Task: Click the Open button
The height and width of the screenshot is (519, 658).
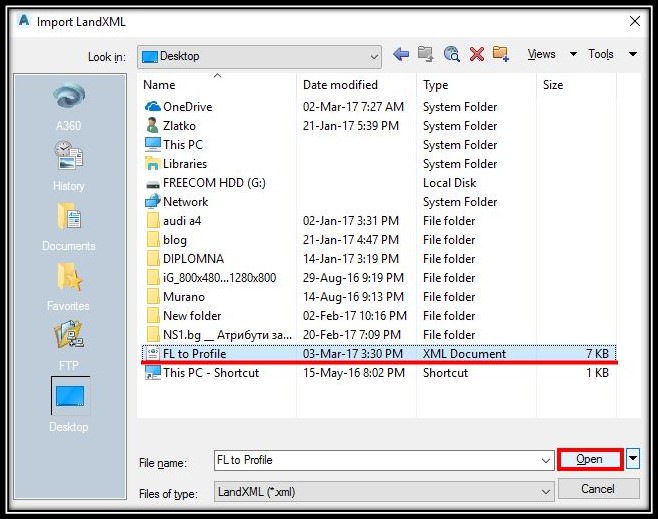Action: click(x=590, y=459)
